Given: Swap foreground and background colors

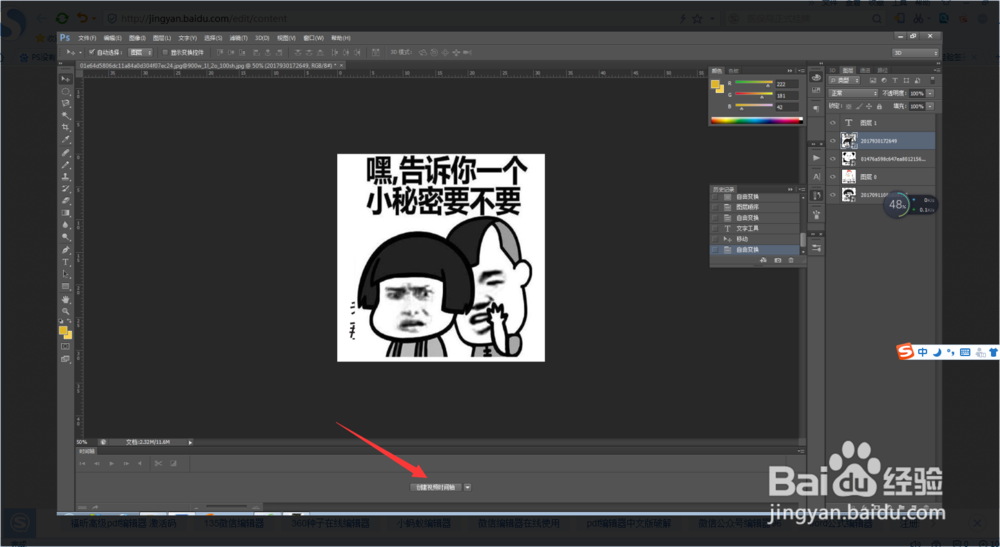Looking at the screenshot, I should click(69, 320).
